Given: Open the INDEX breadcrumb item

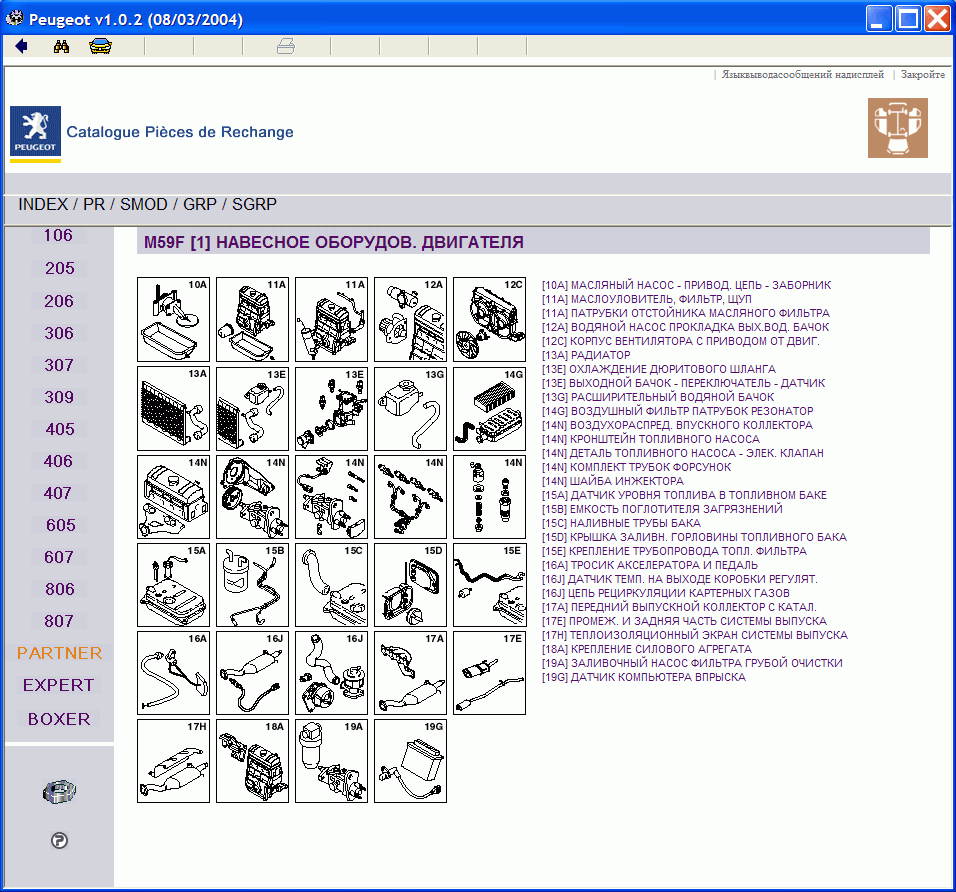Looking at the screenshot, I should click(42, 204).
